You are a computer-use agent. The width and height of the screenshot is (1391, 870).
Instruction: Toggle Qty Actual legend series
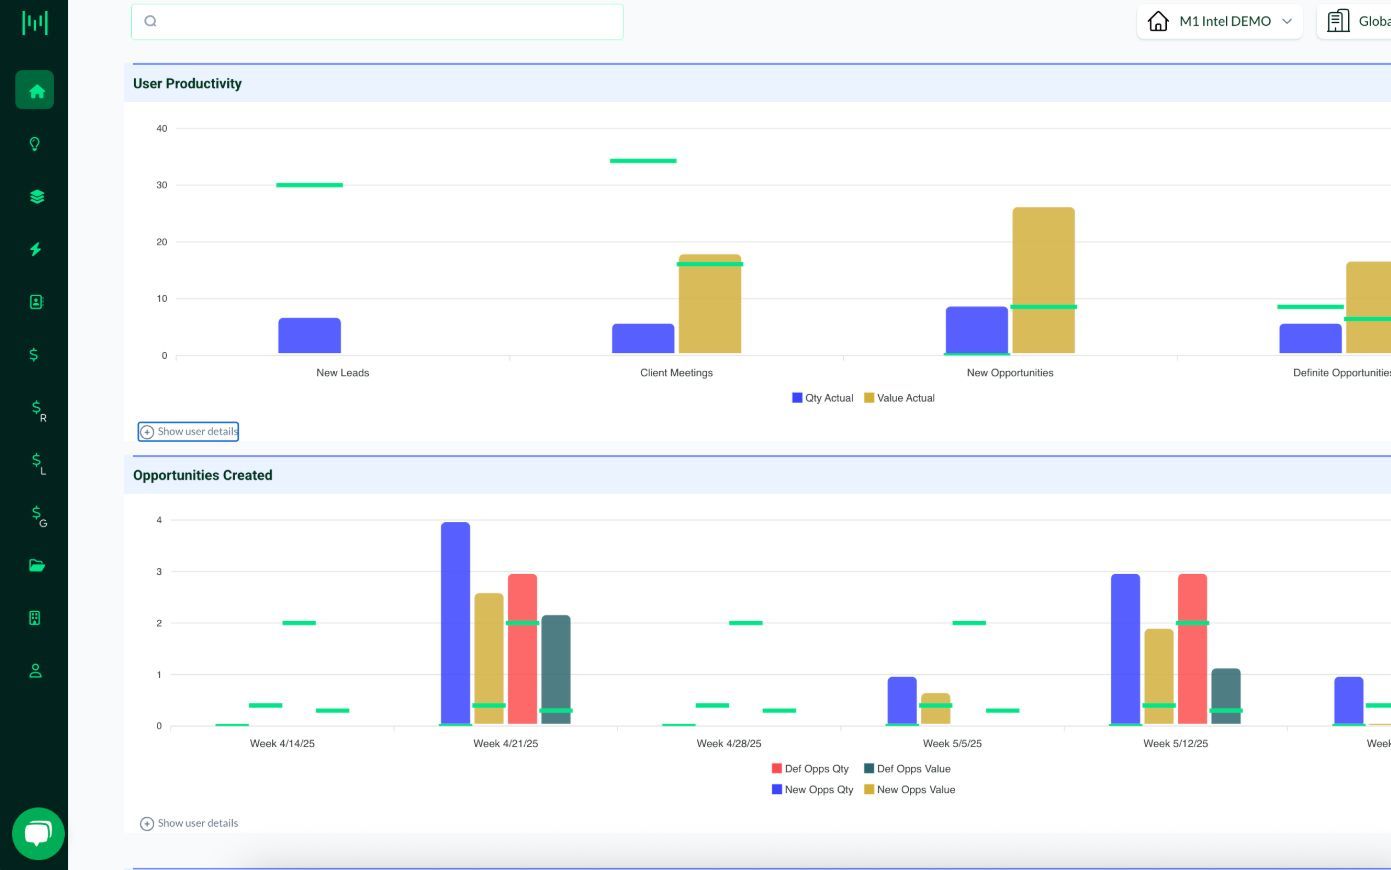822,398
